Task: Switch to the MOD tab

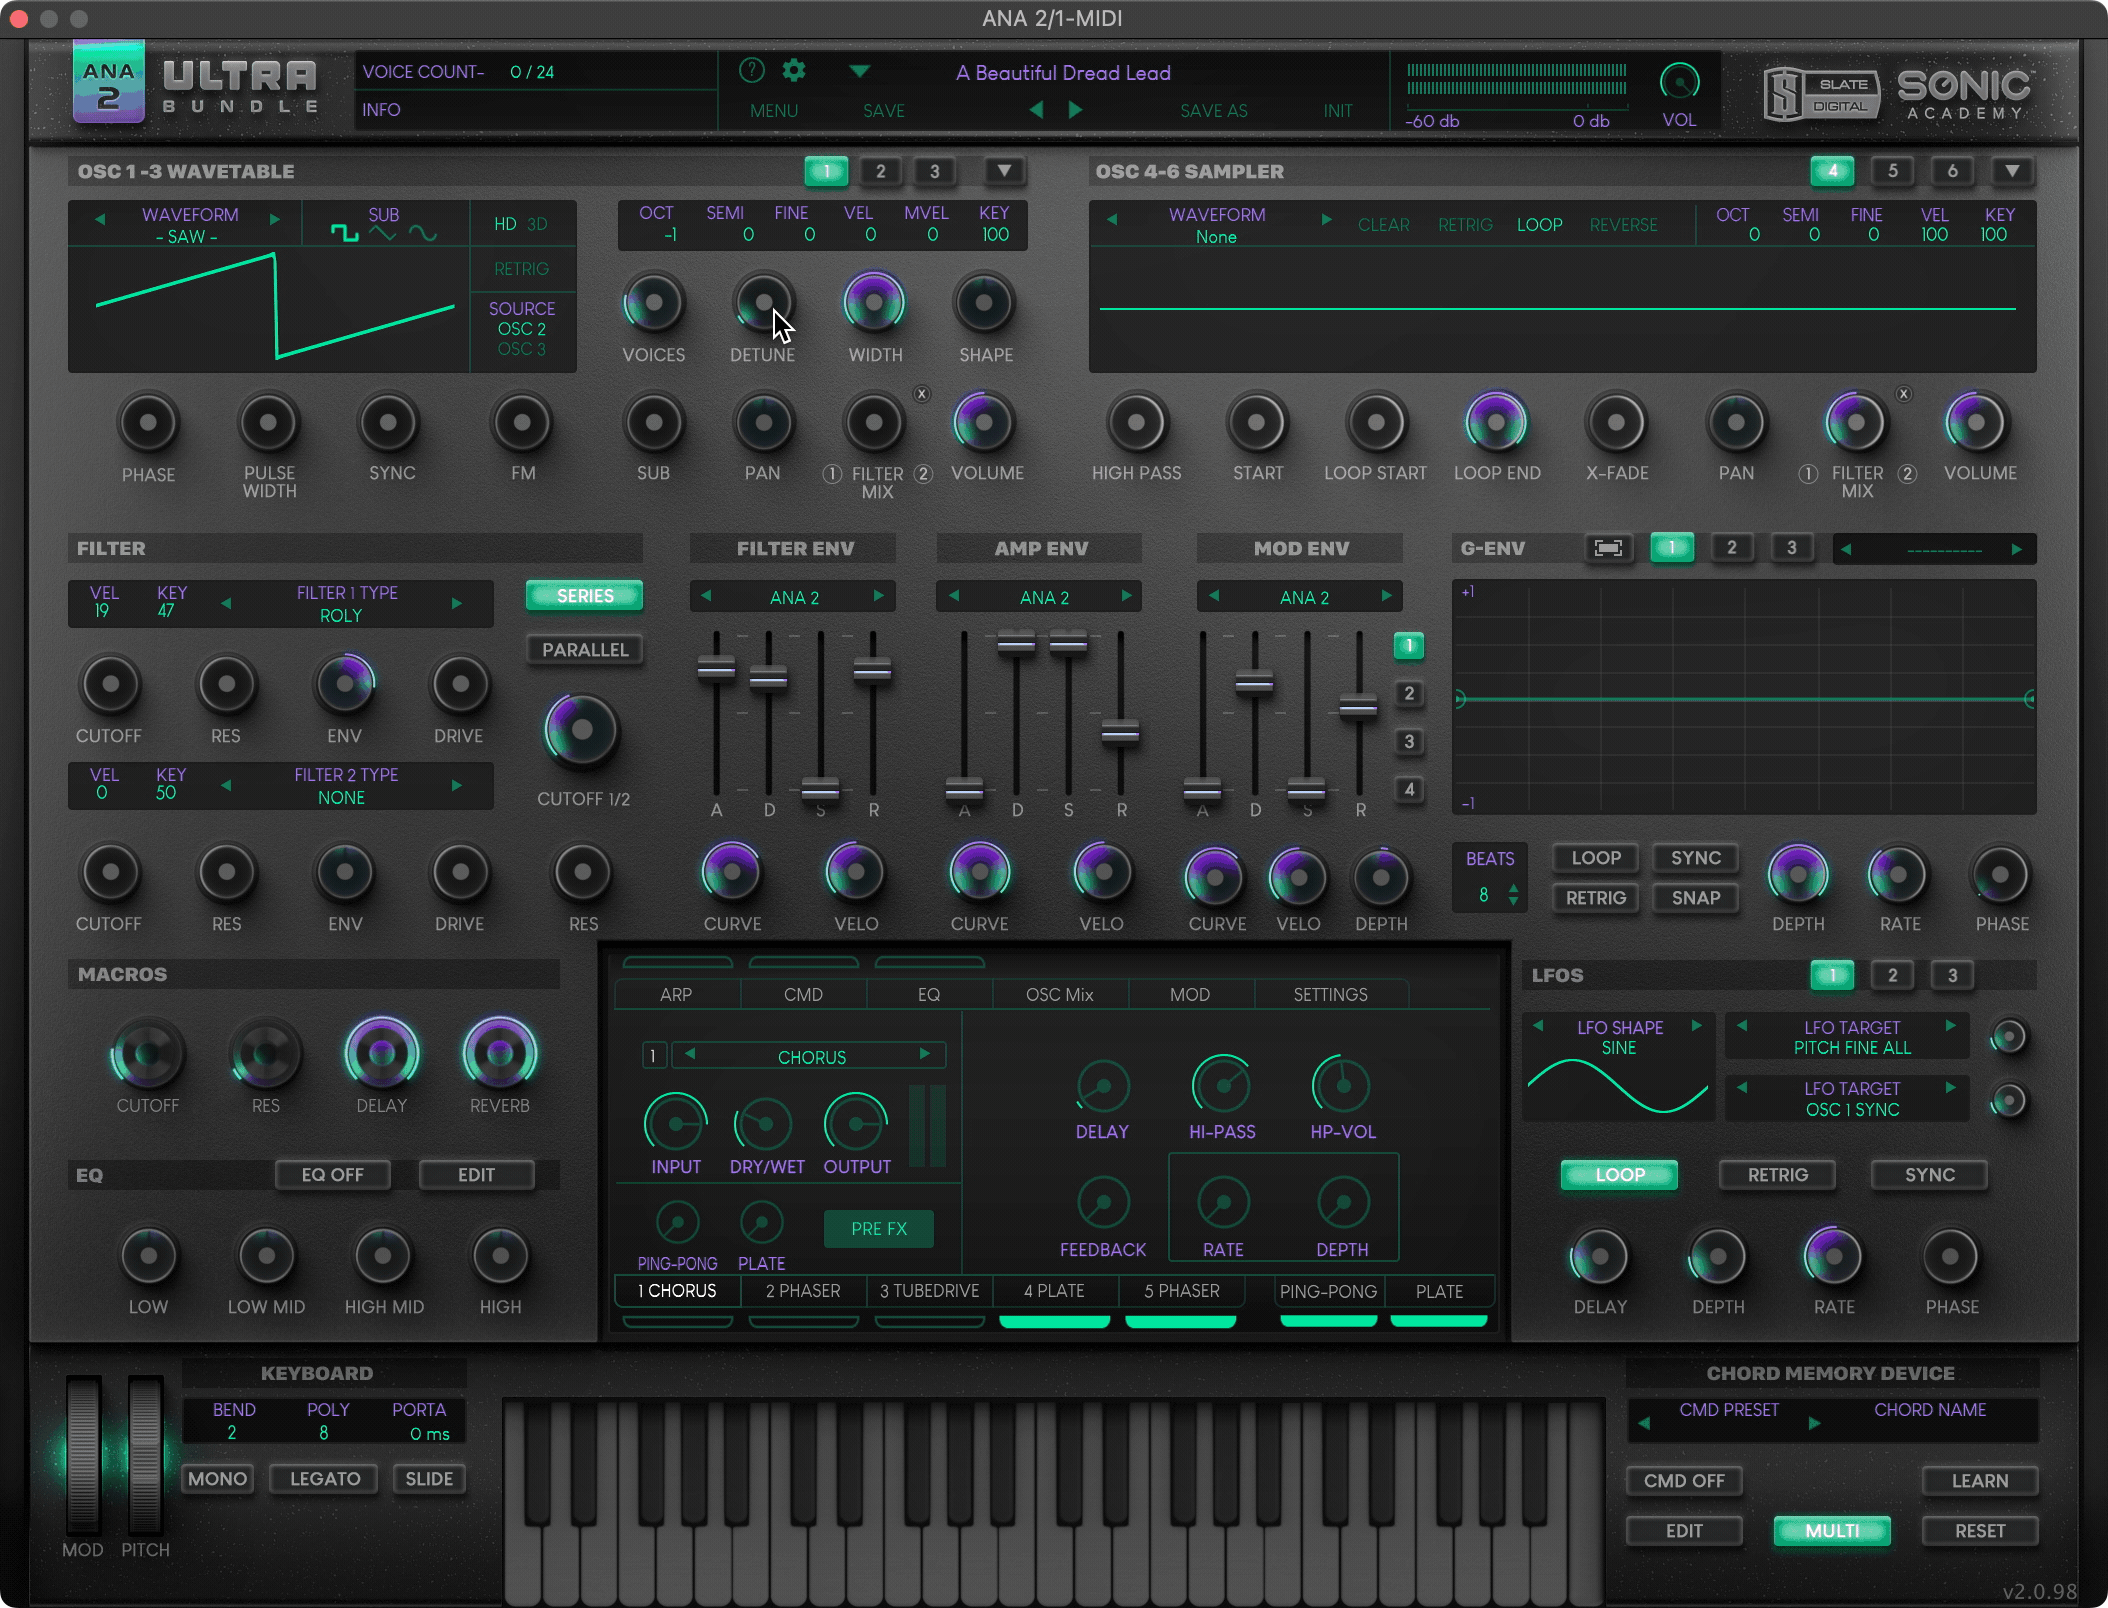Action: [x=1190, y=994]
